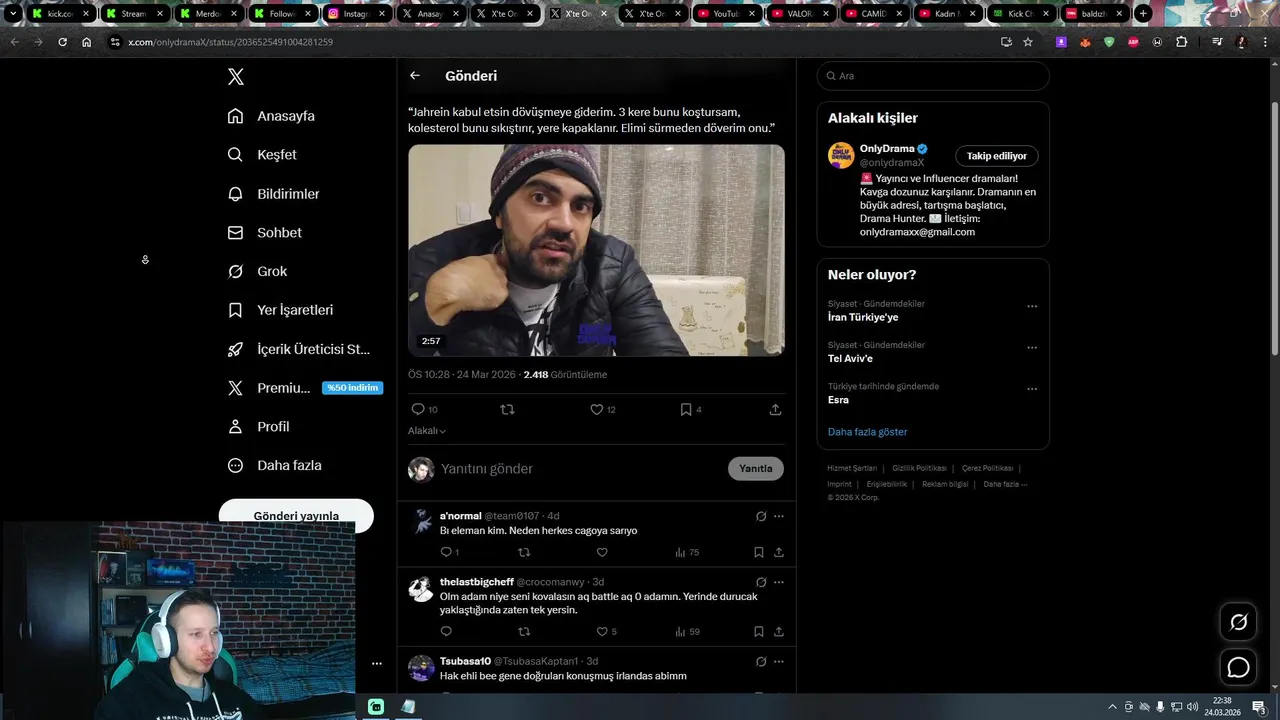
Task: Open the Premium sidebar item
Action: tap(305, 388)
